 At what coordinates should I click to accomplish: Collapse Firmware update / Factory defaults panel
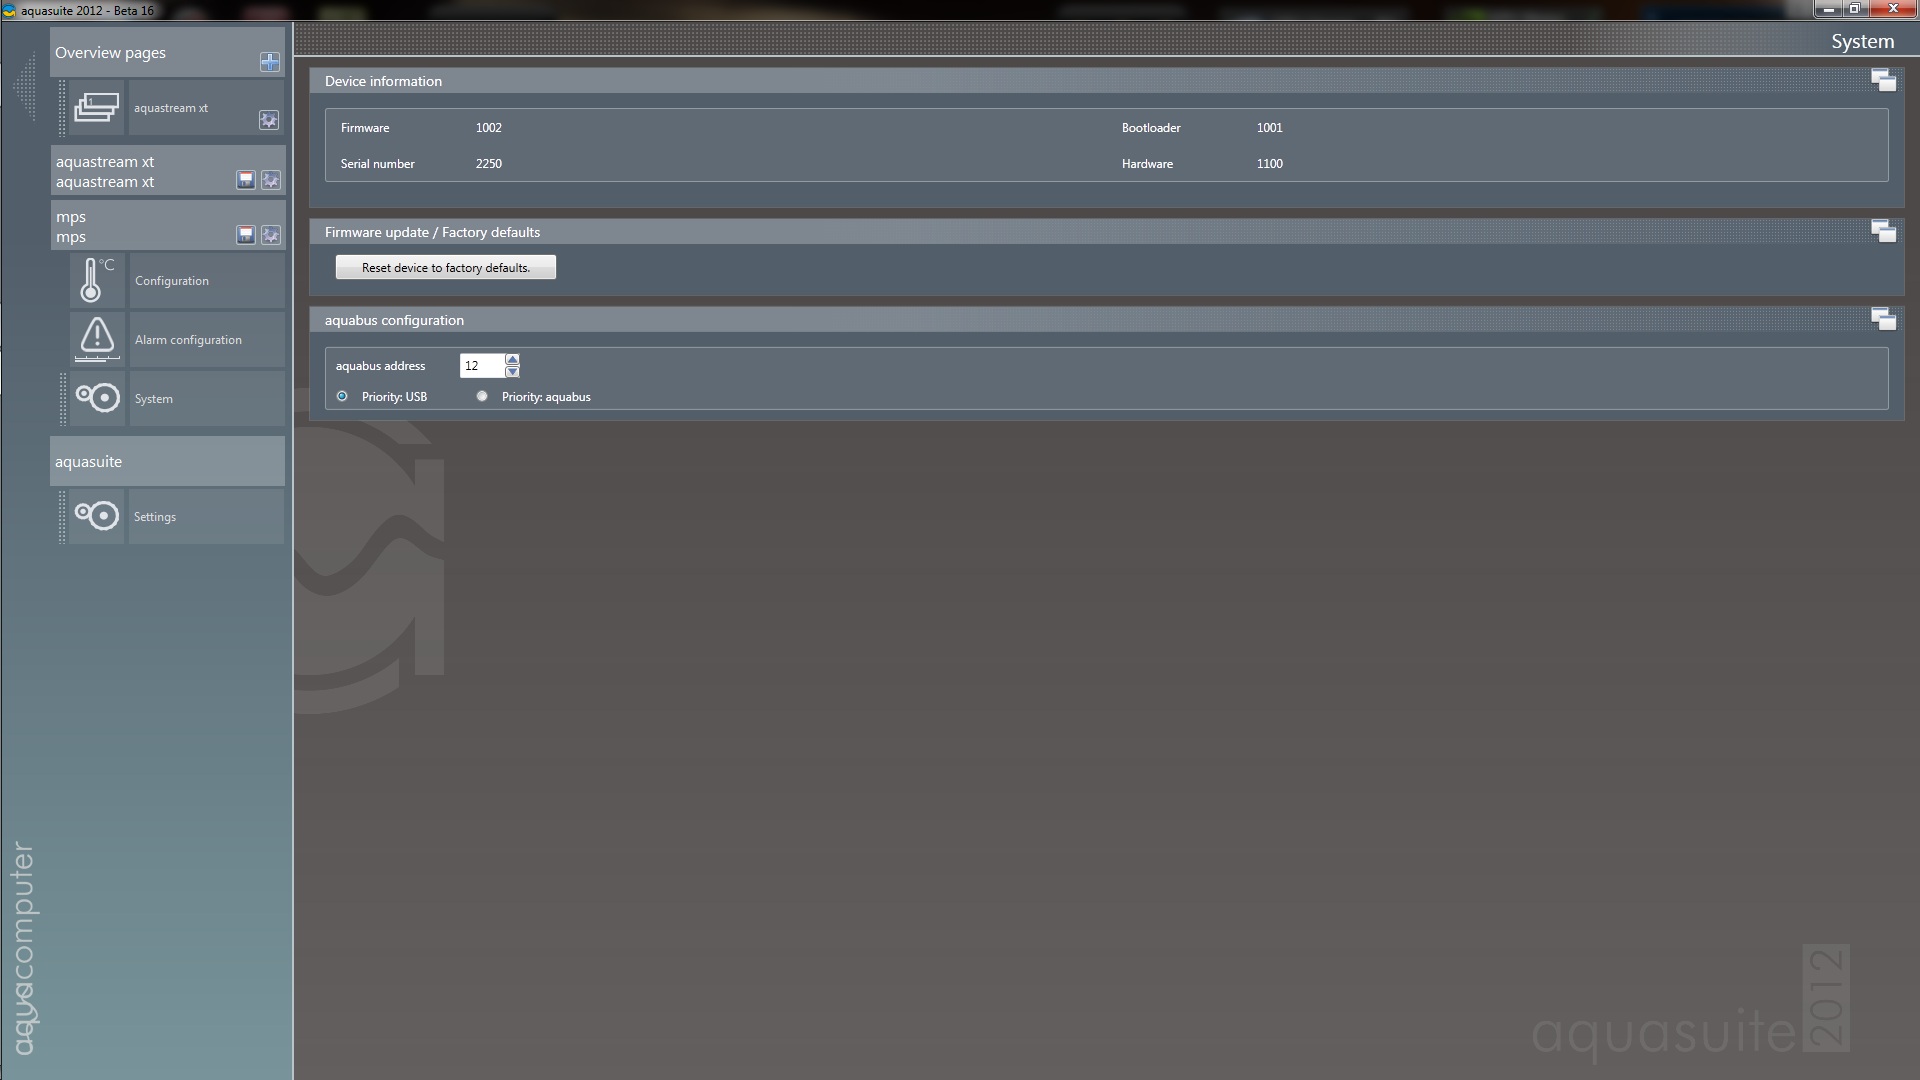[x=1883, y=232]
